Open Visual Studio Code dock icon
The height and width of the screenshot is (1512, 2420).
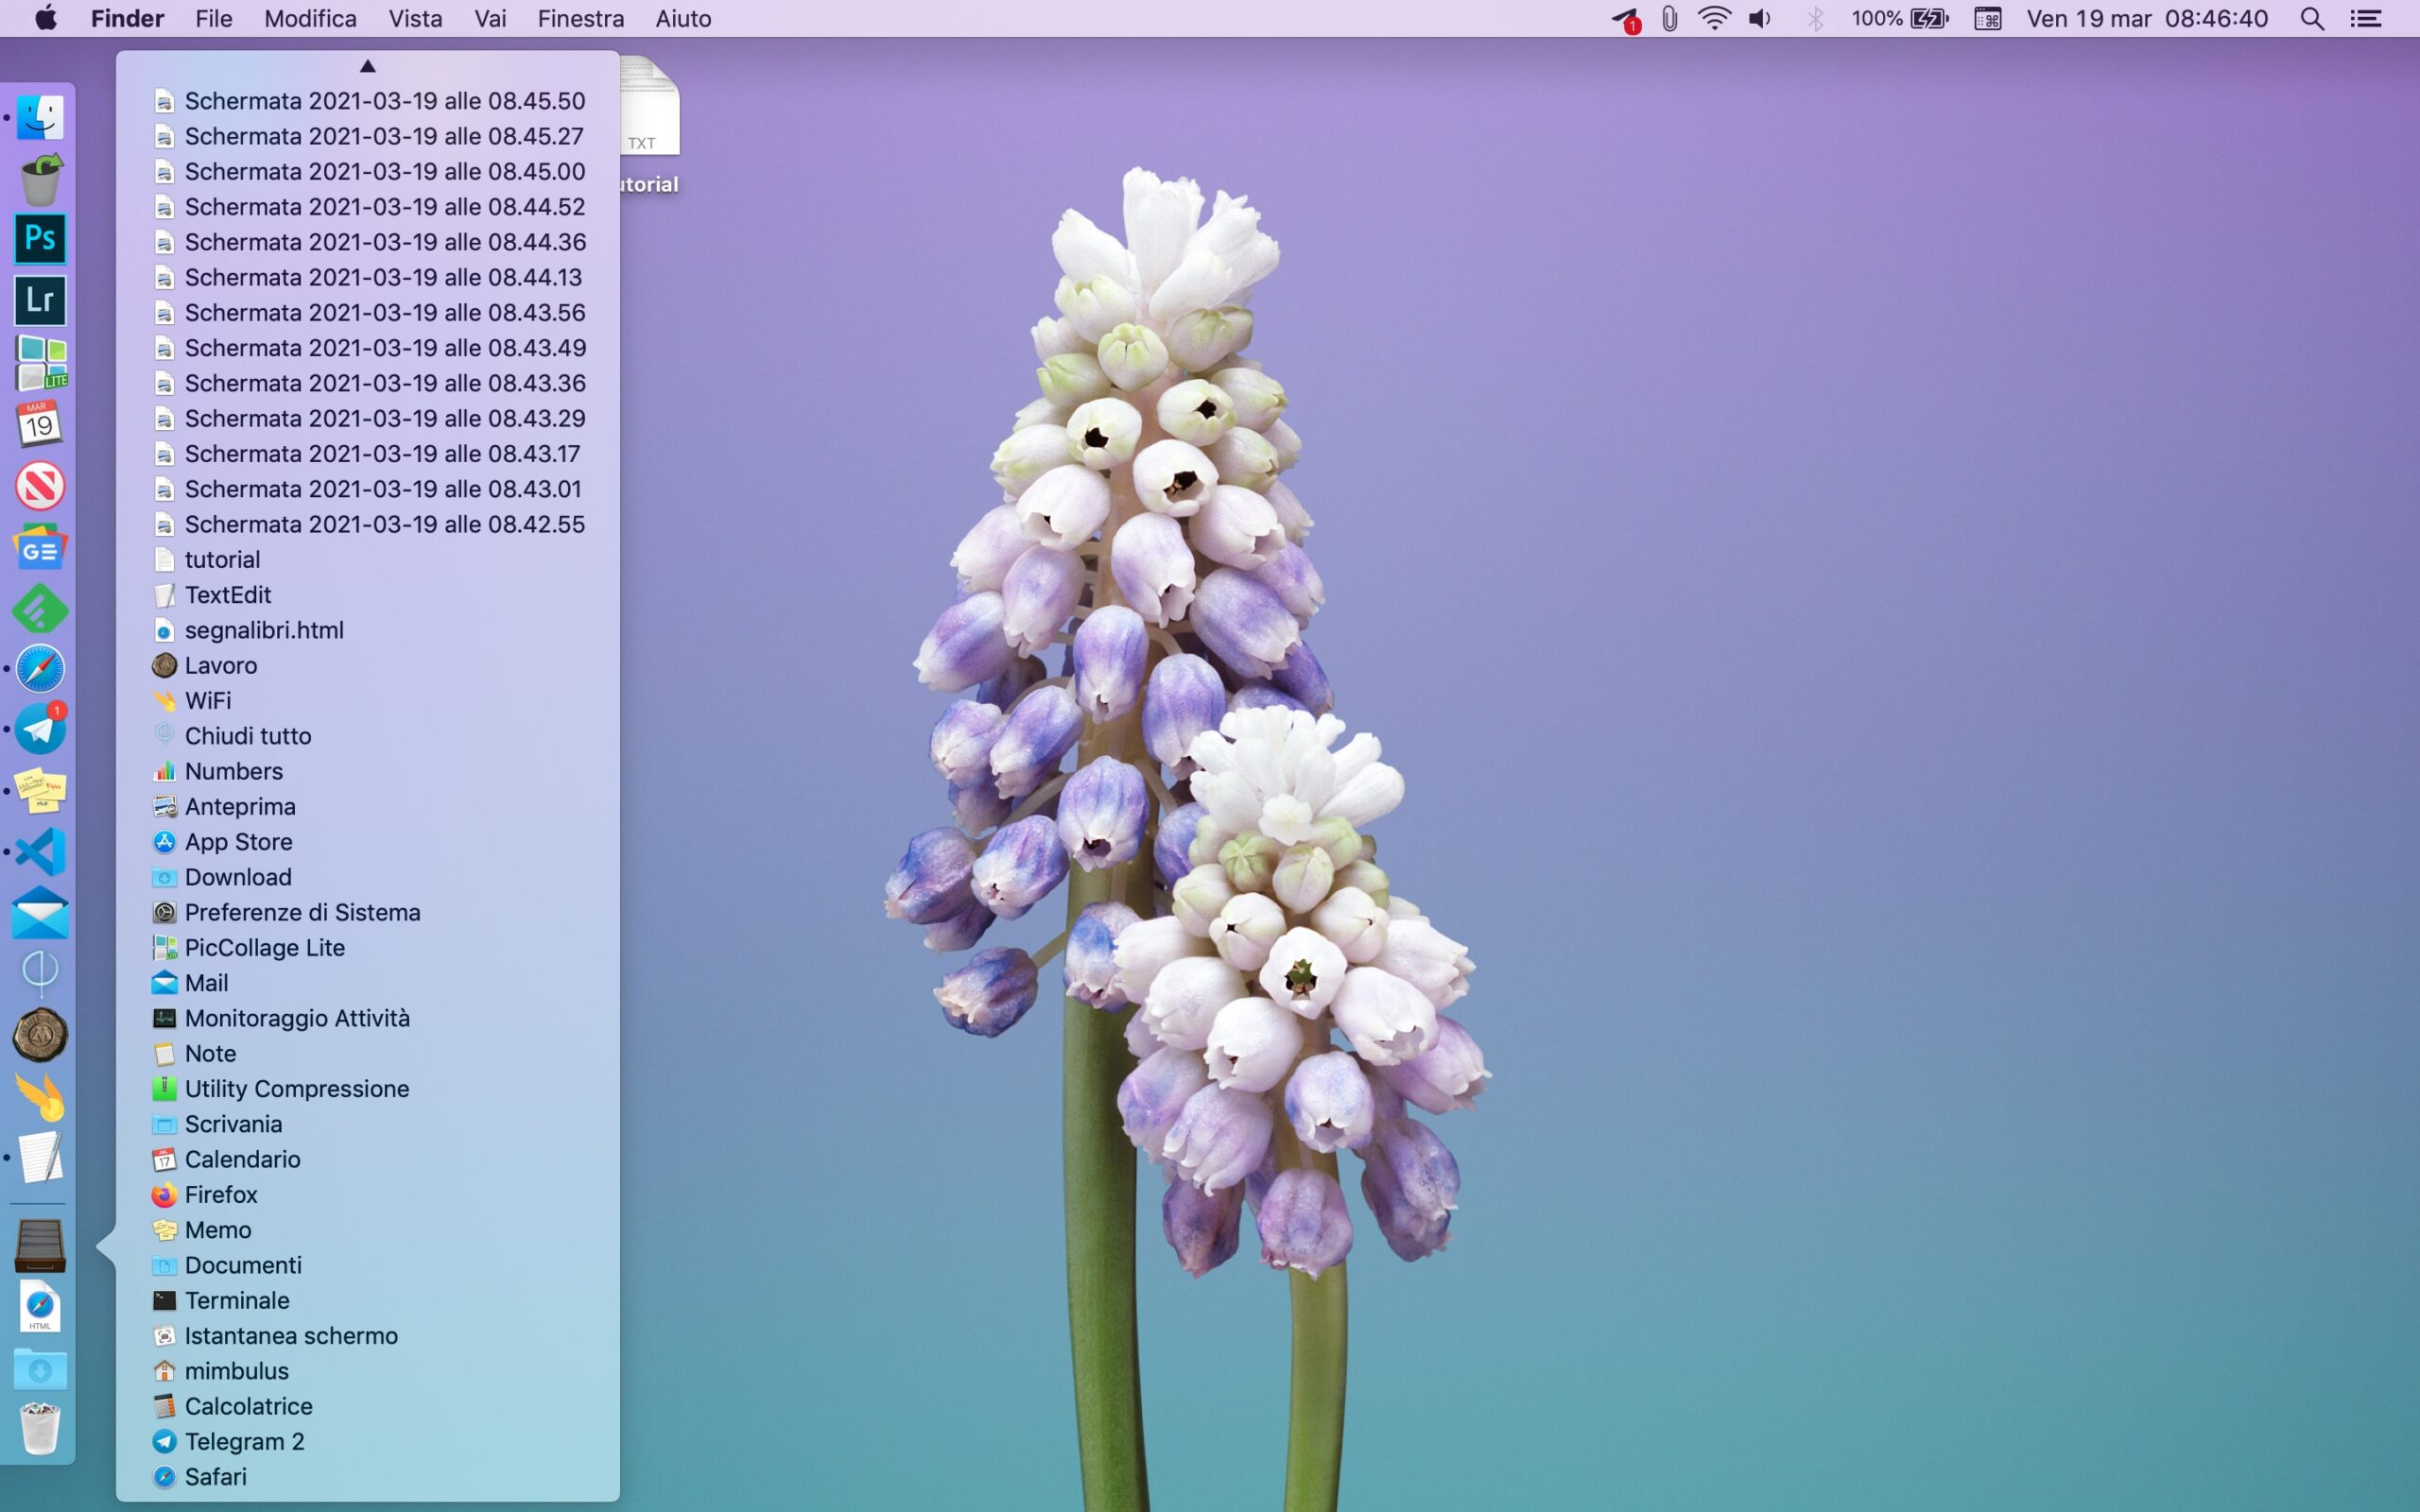click(x=40, y=852)
